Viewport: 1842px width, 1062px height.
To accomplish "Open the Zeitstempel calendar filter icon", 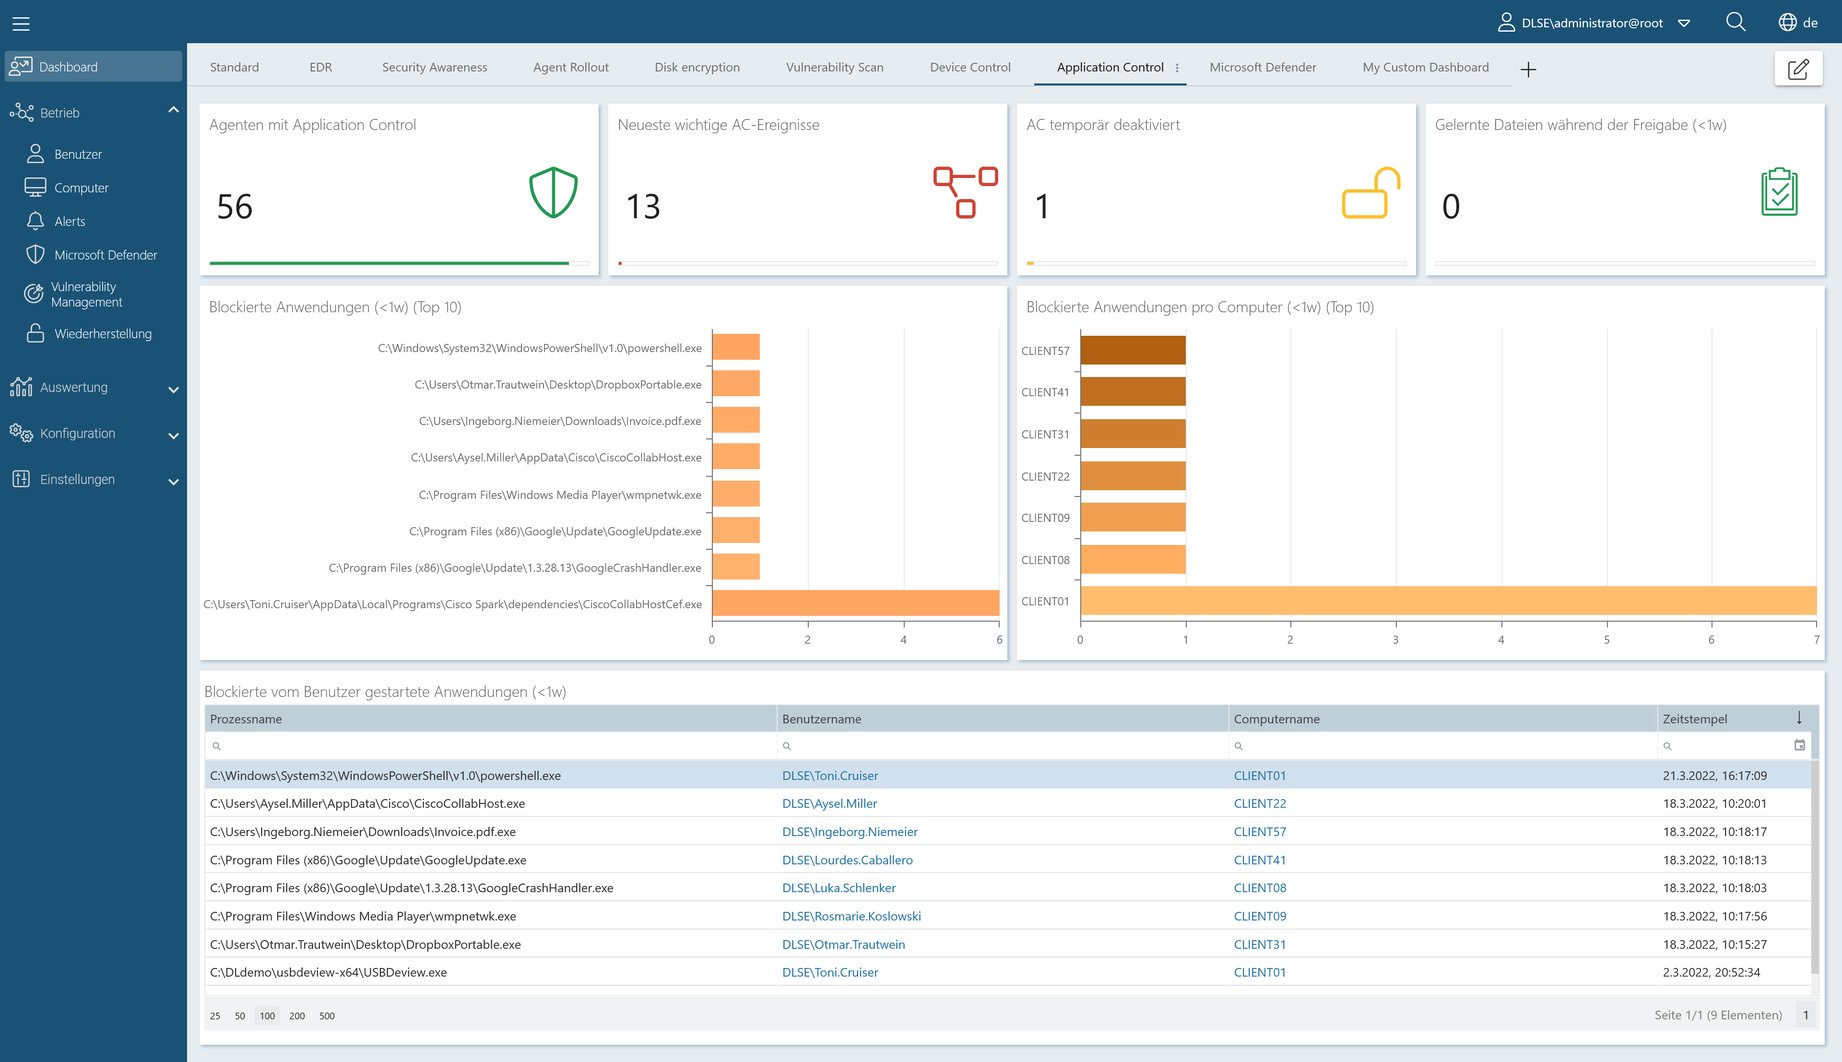I will [x=1799, y=745].
